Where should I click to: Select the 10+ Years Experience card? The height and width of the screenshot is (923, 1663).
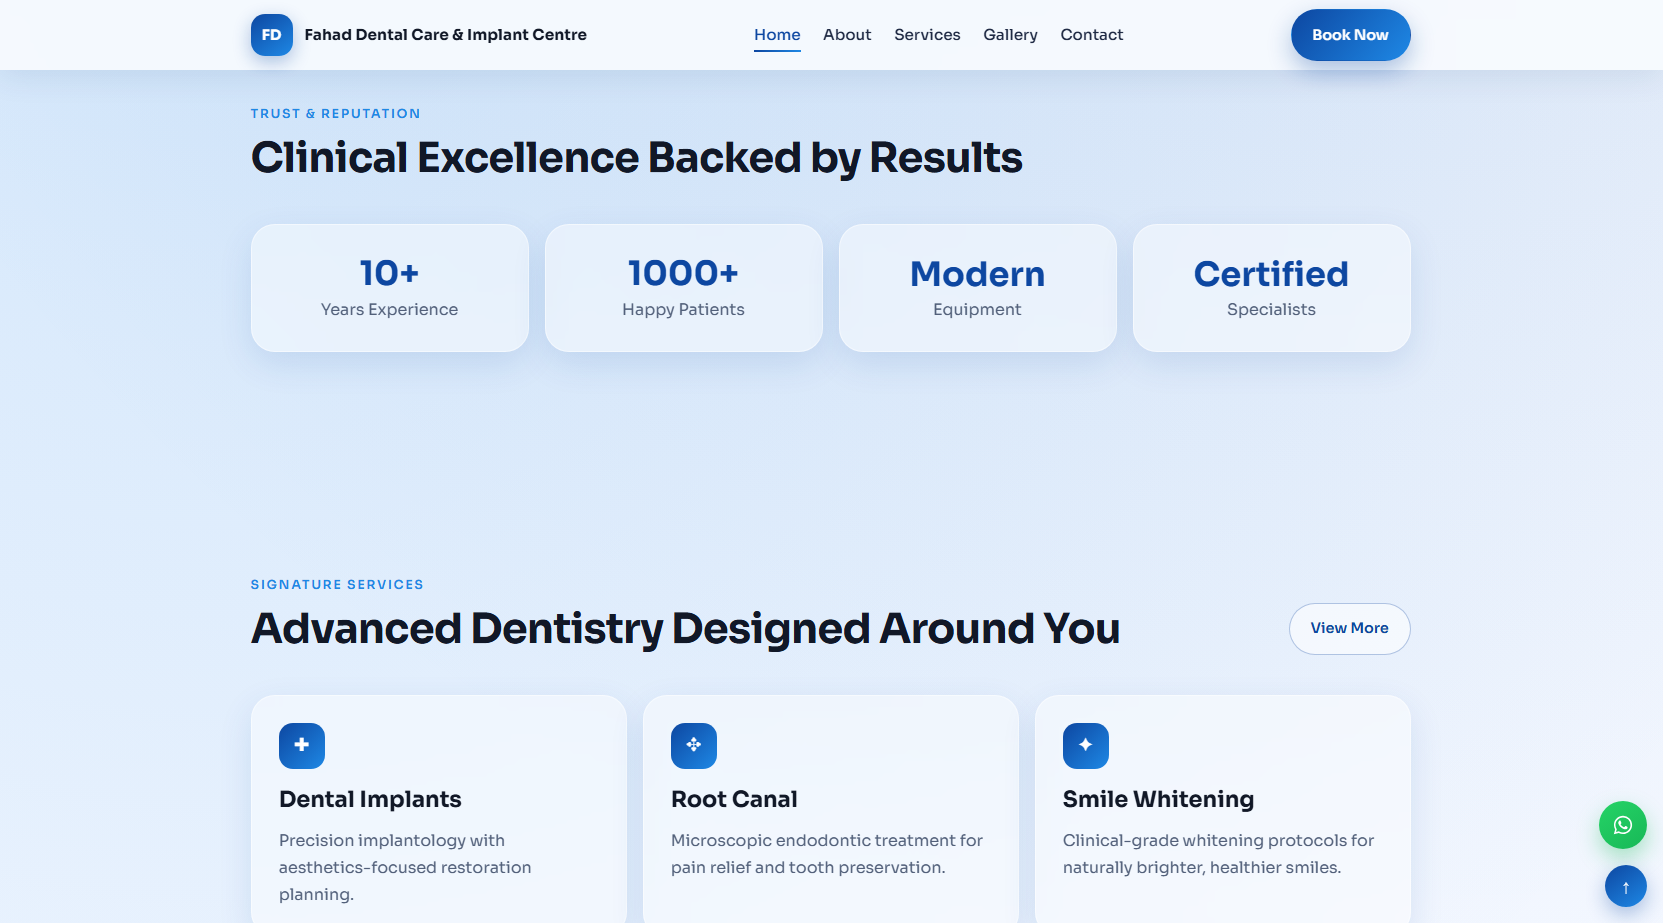click(390, 288)
